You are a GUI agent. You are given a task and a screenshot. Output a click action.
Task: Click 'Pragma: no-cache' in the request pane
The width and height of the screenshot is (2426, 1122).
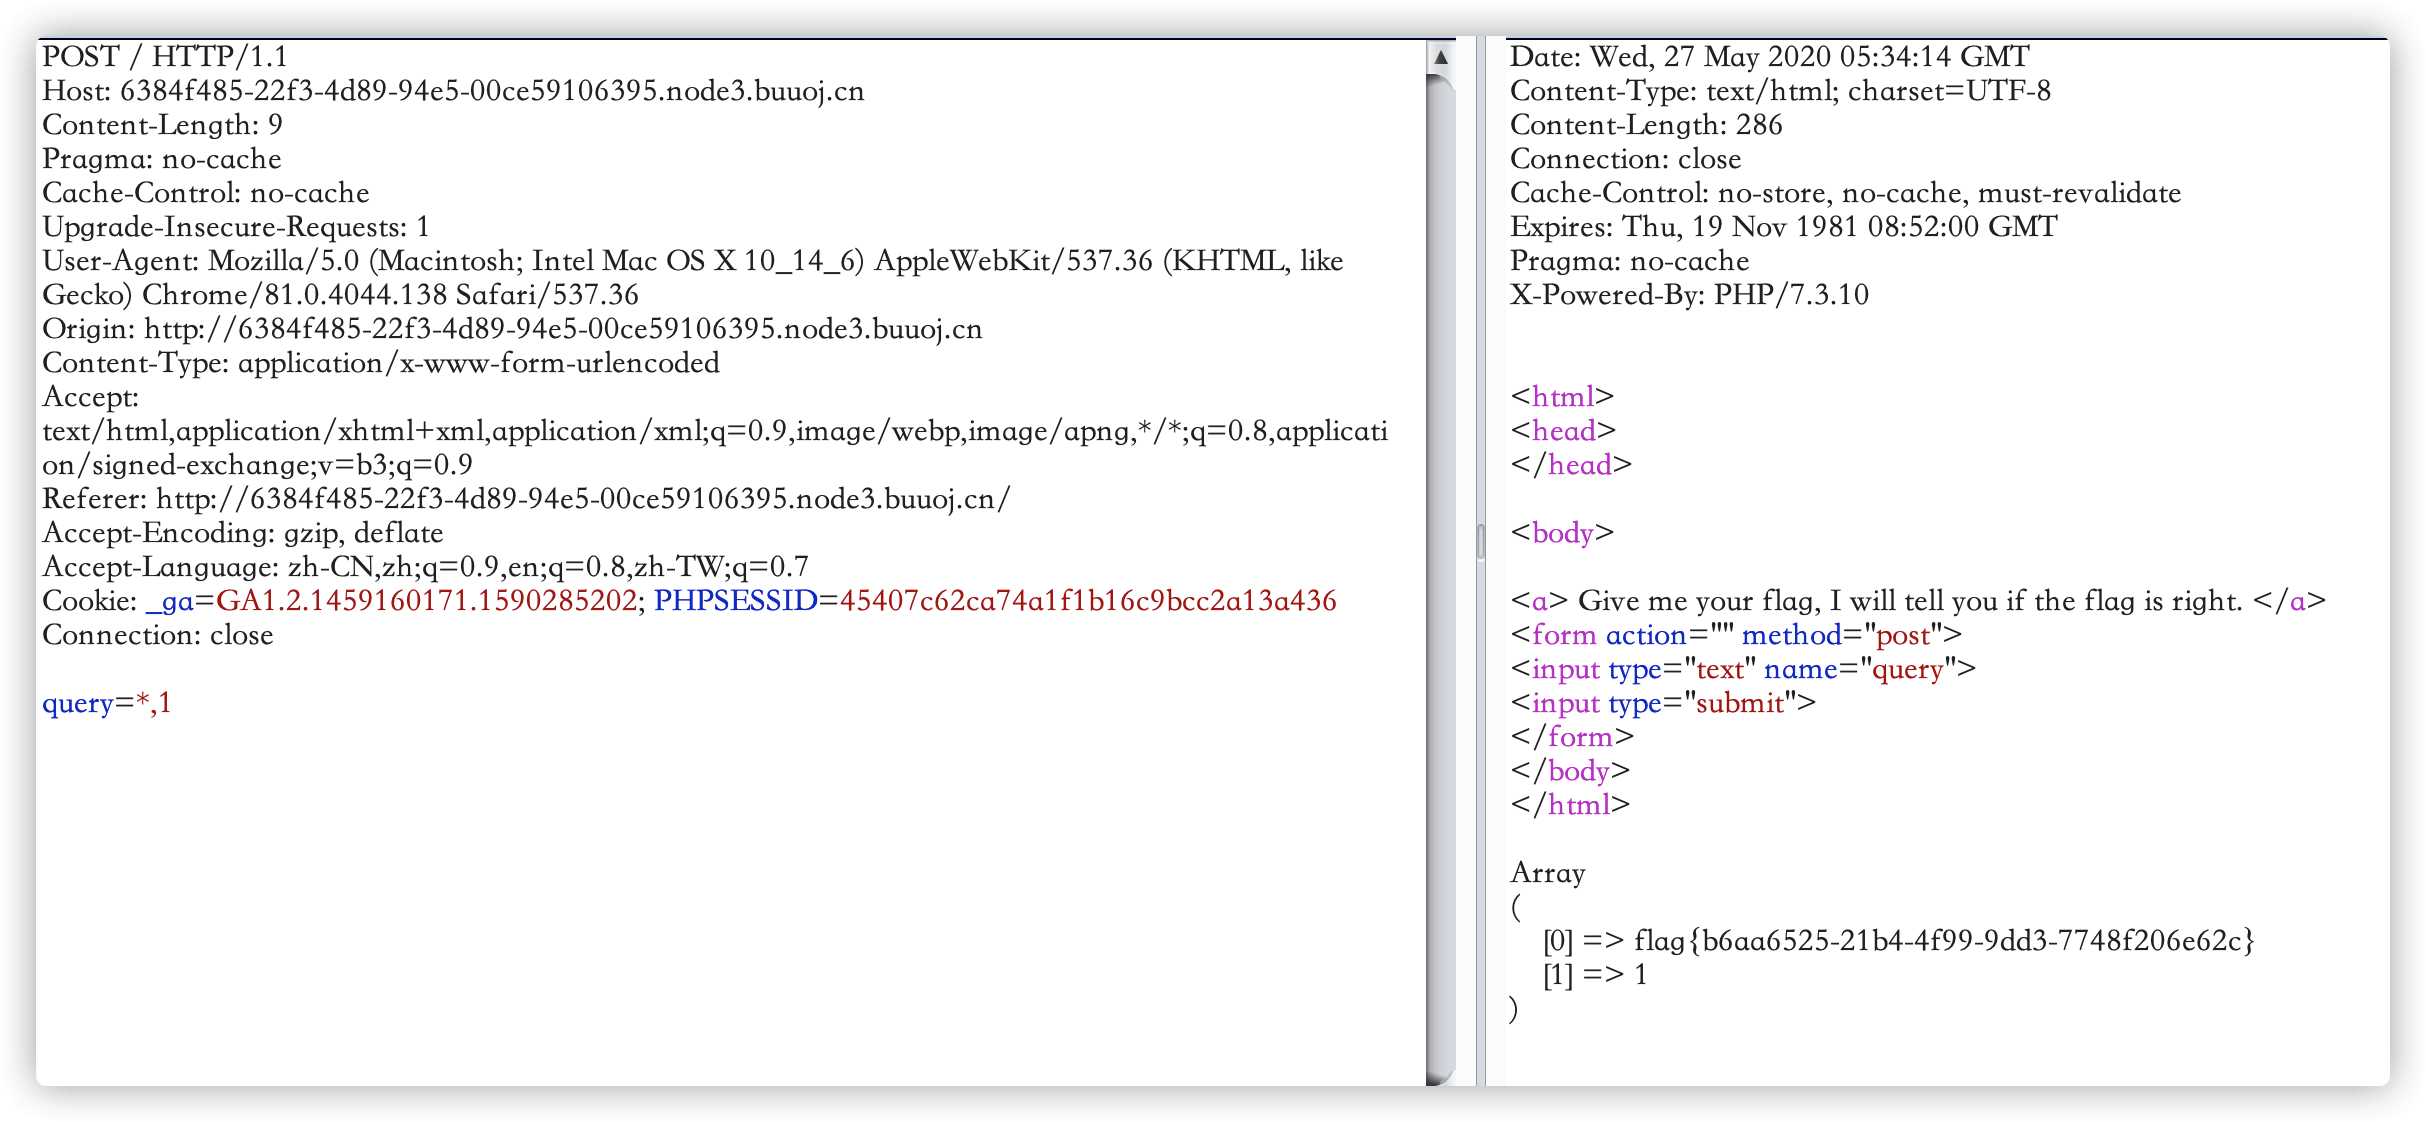(162, 159)
